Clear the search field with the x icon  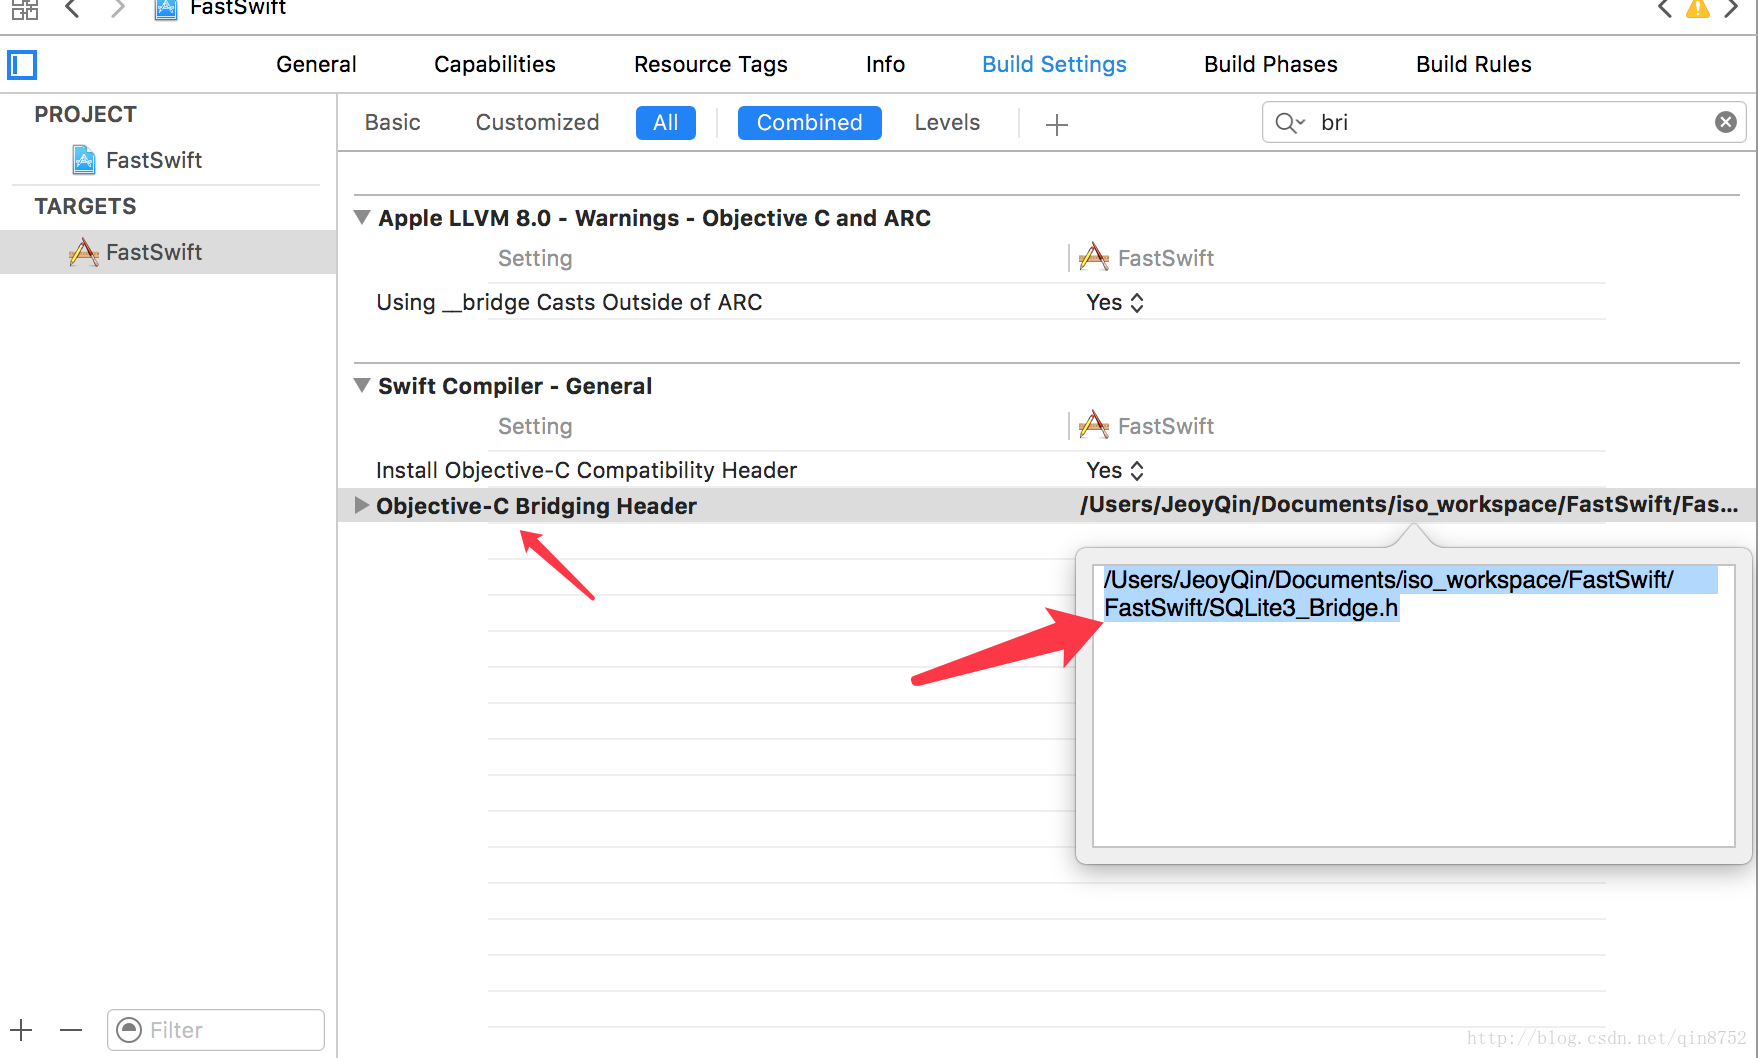pos(1726,122)
